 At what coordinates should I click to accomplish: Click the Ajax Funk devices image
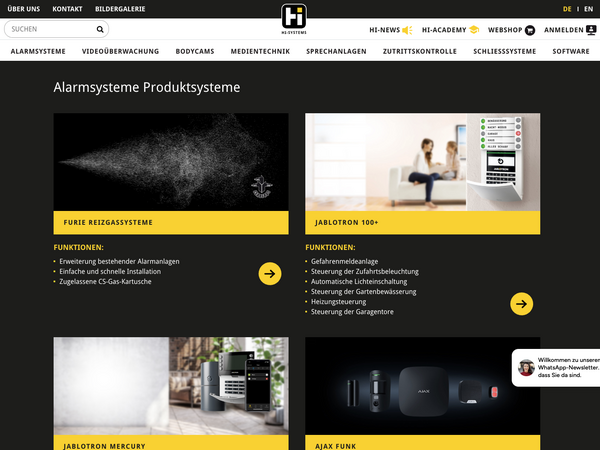[423, 386]
